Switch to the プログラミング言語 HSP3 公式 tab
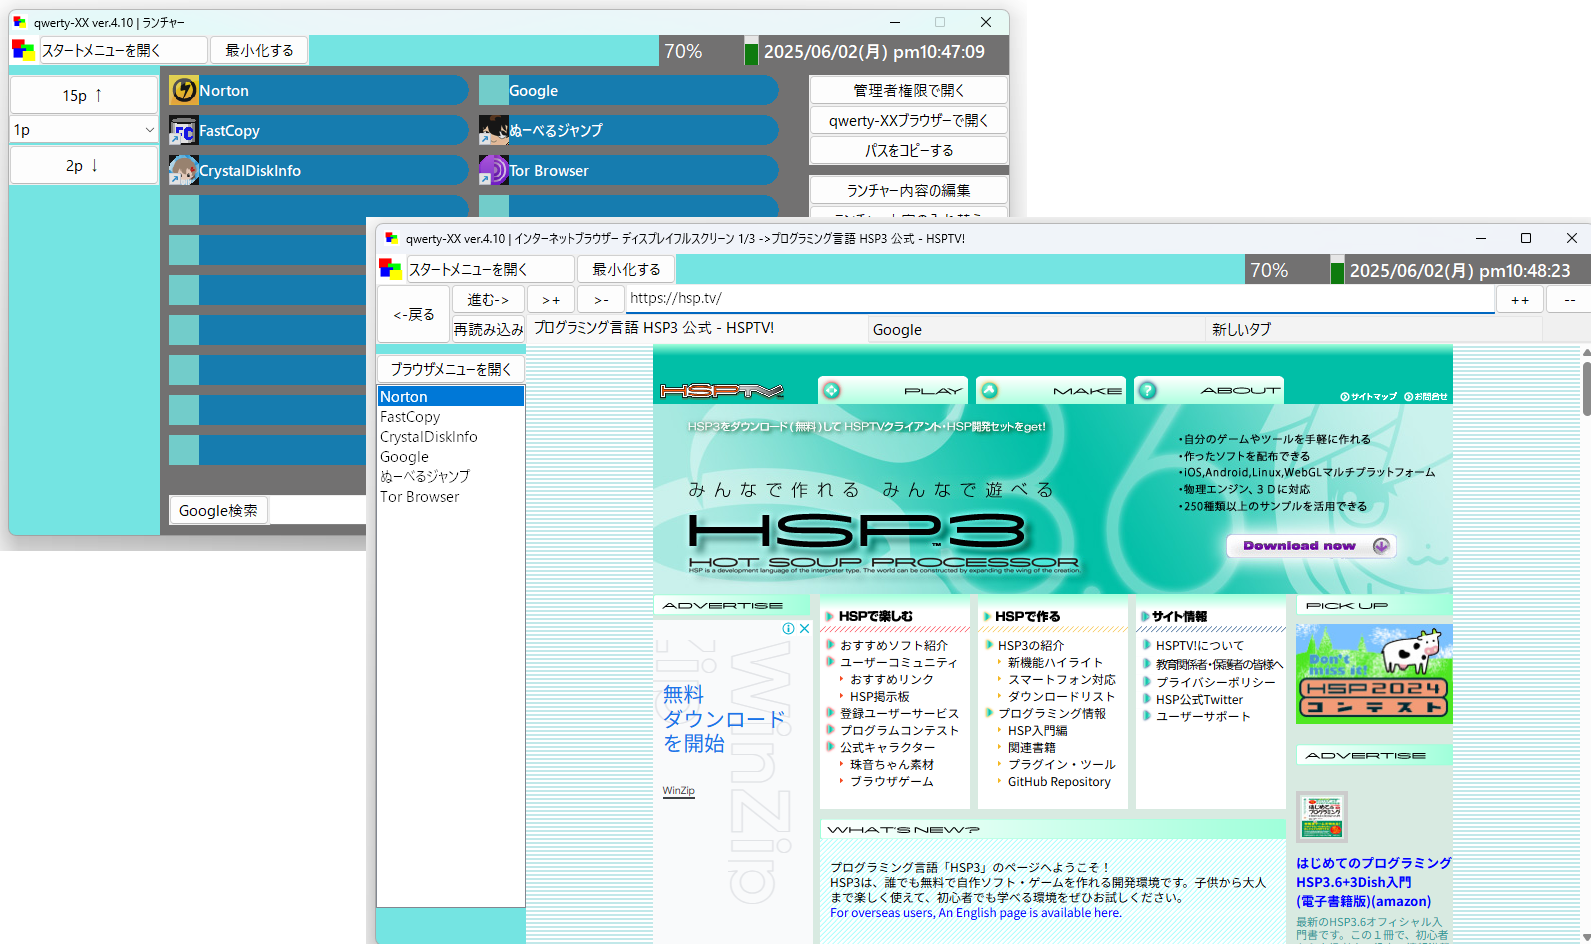Screen dimensions: 1591x944 pos(698,329)
